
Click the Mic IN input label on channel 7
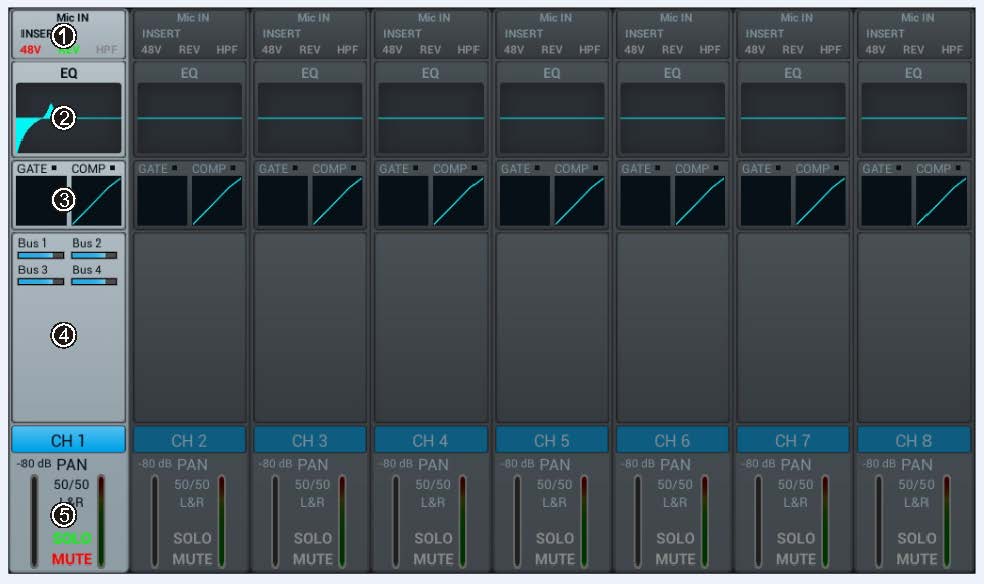point(797,18)
